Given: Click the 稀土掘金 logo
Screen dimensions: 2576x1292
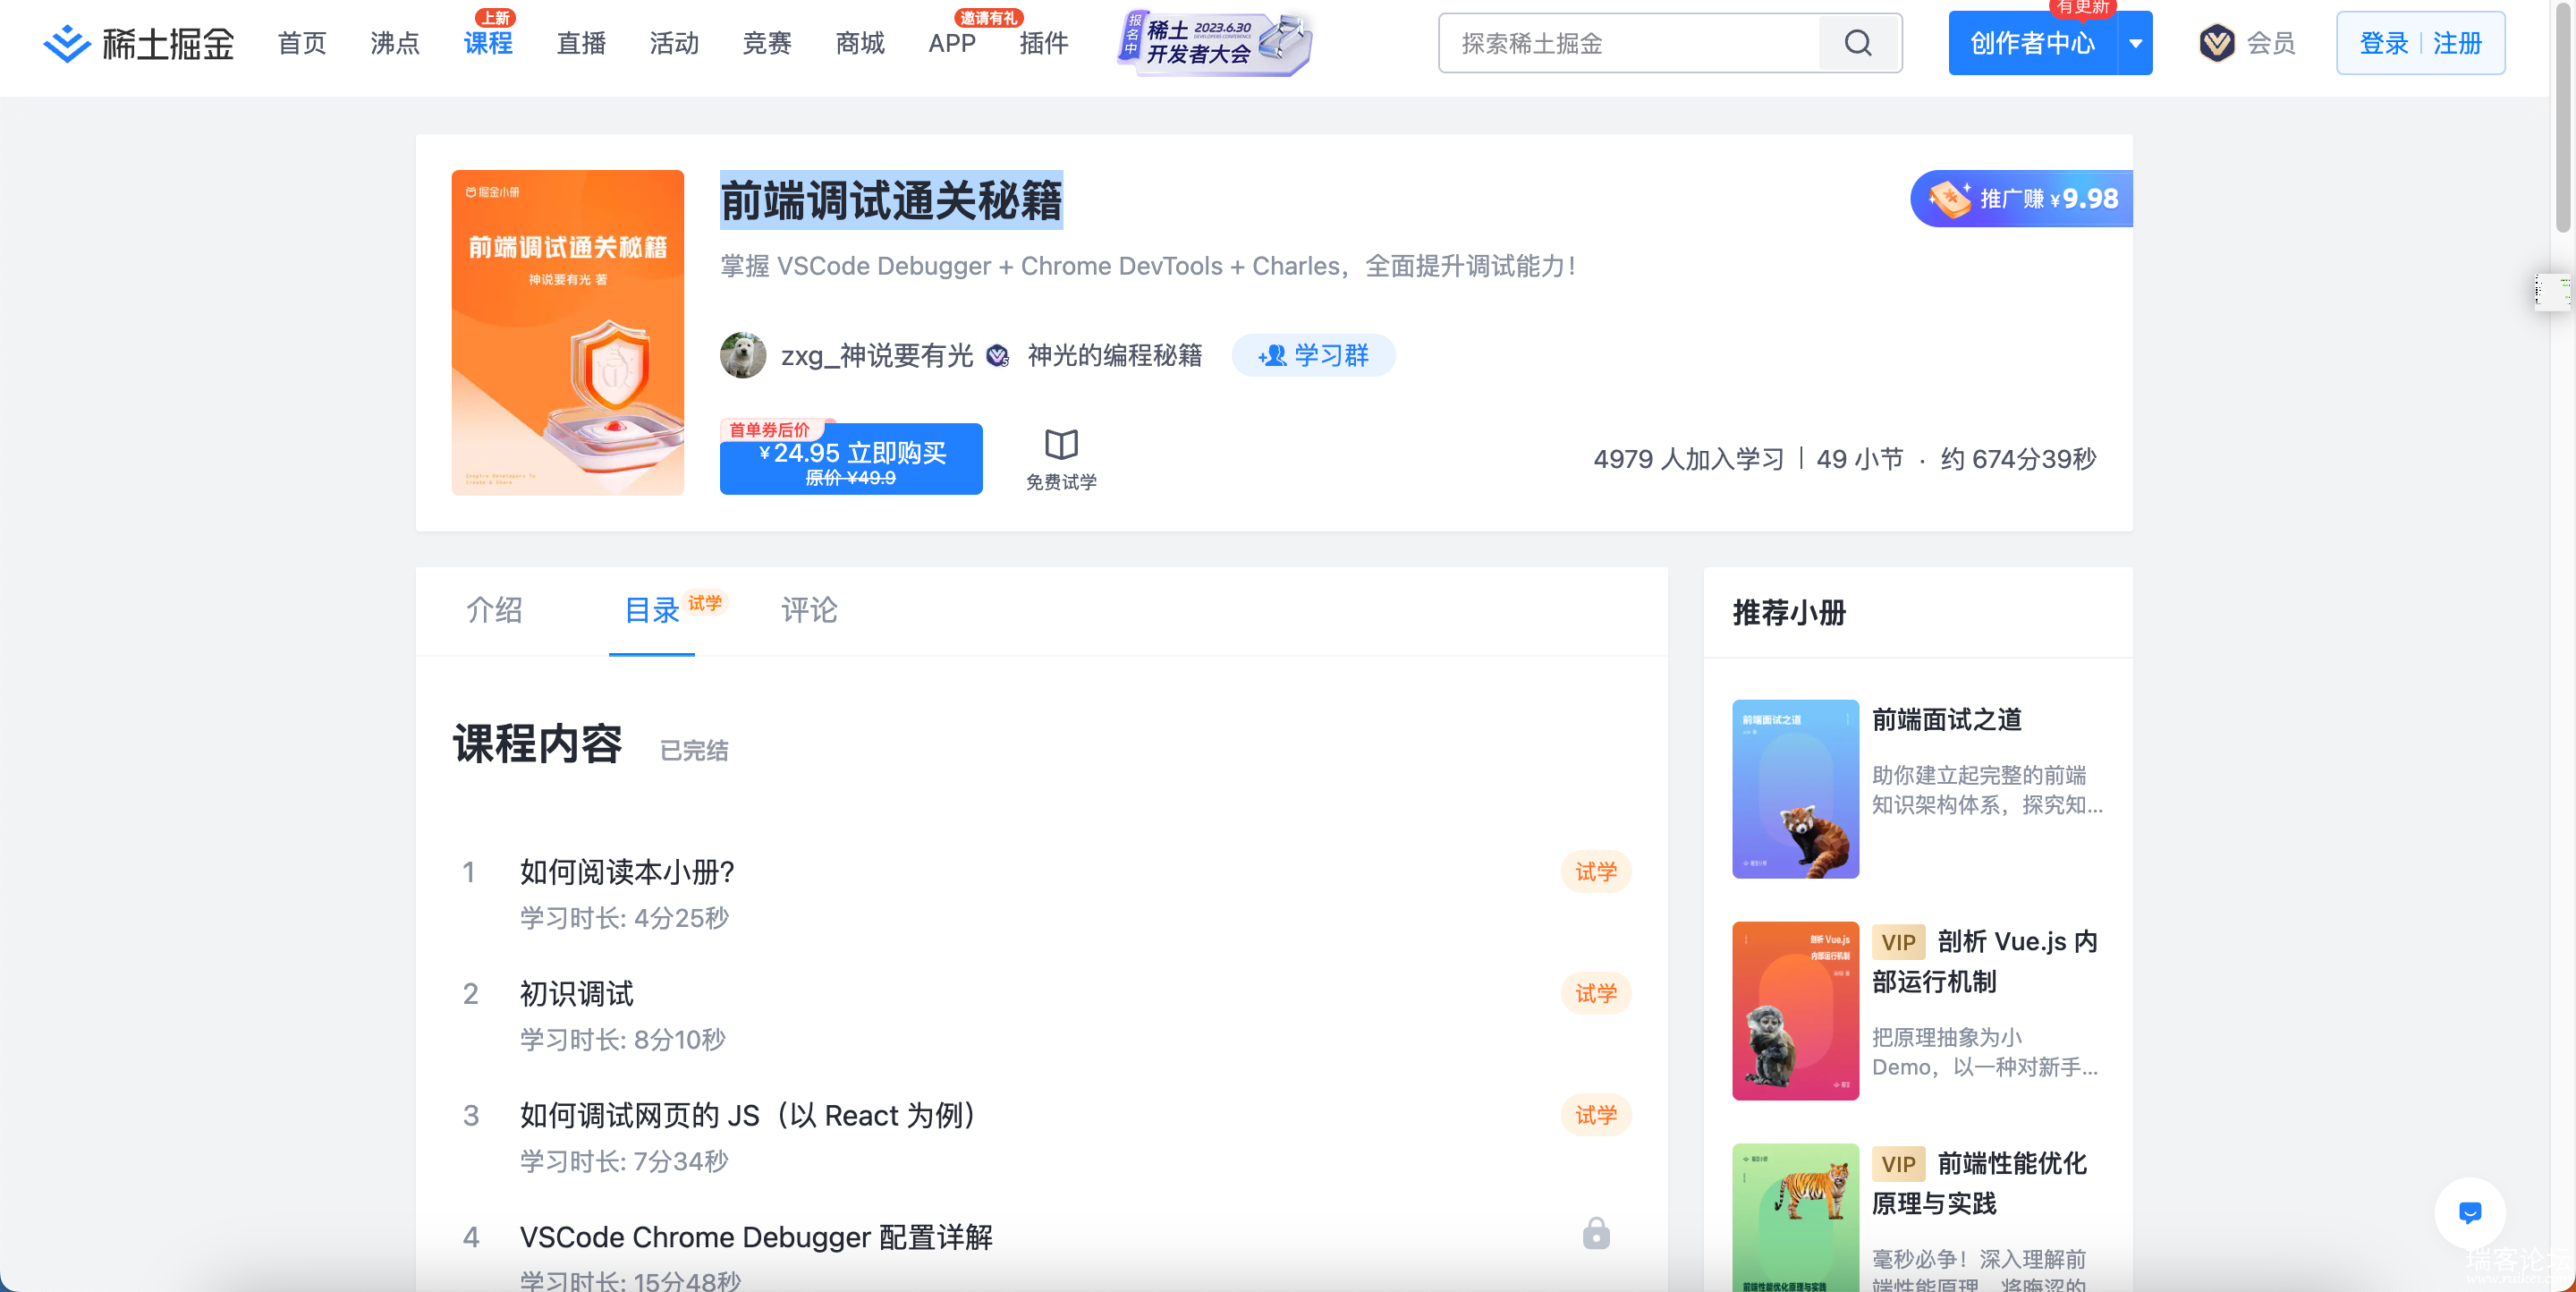Looking at the screenshot, I should [138, 43].
